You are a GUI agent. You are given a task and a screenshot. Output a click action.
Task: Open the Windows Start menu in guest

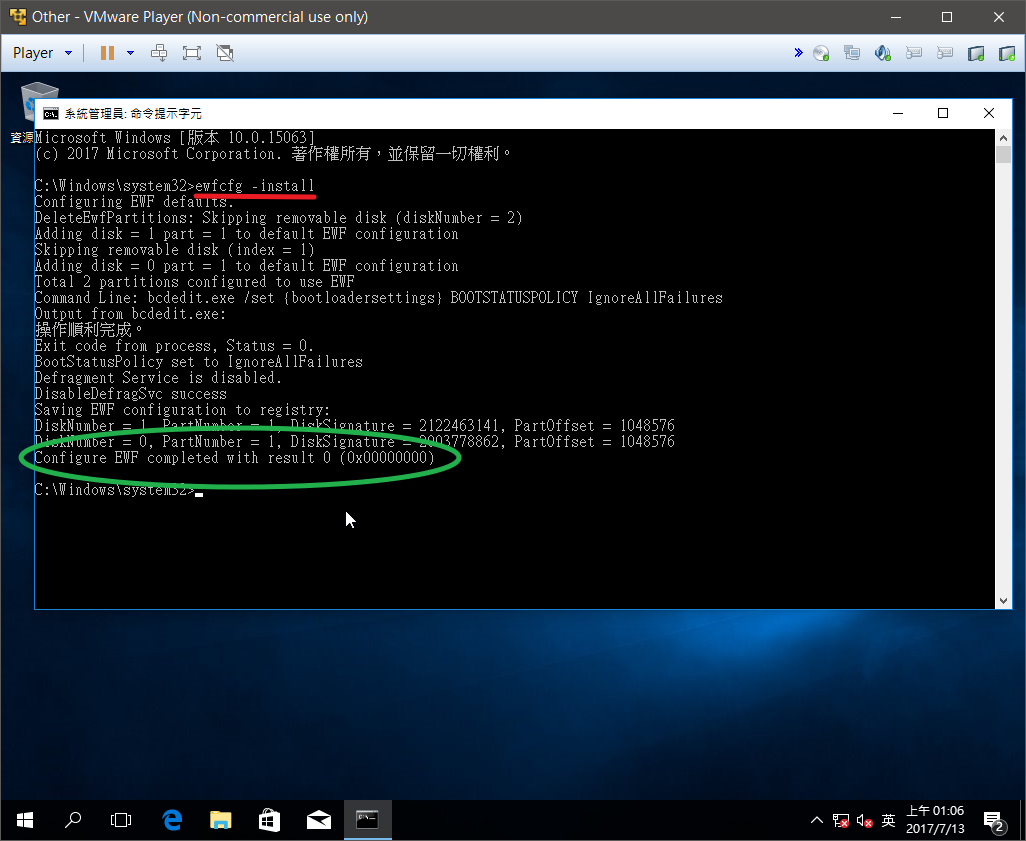pos(24,820)
